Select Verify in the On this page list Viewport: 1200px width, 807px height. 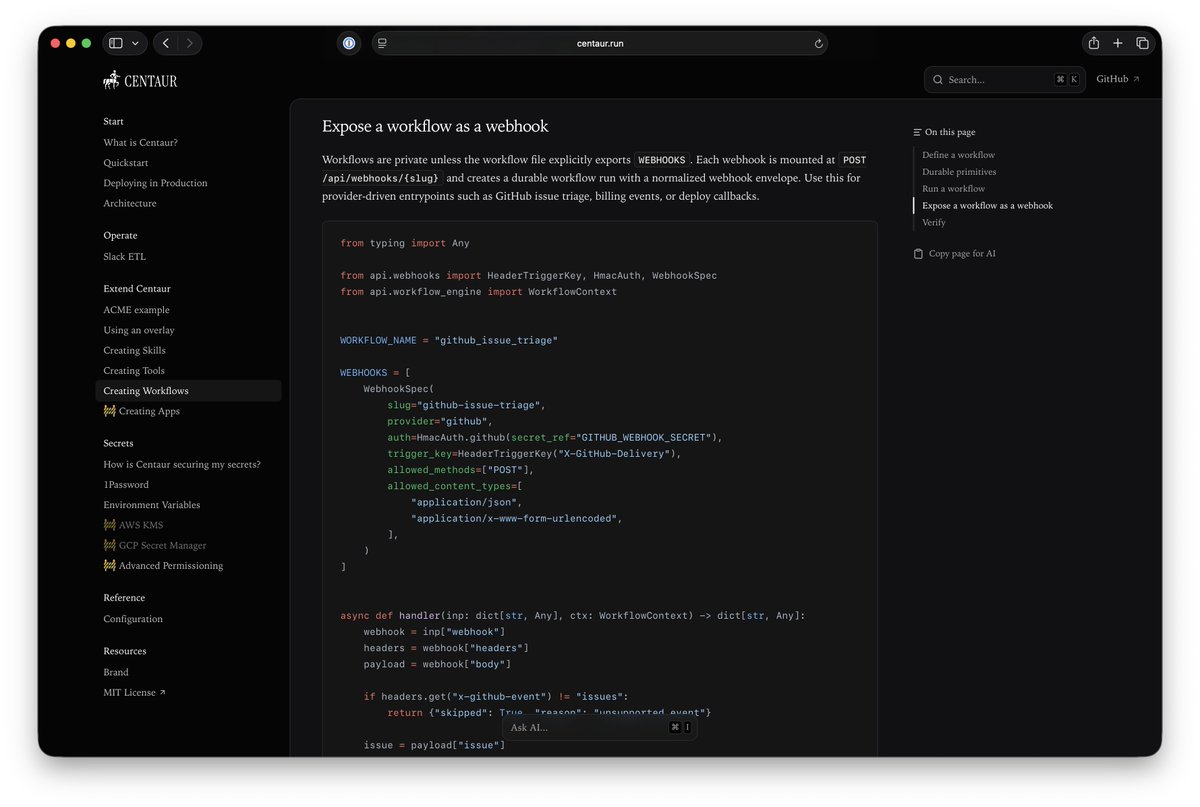[933, 222]
